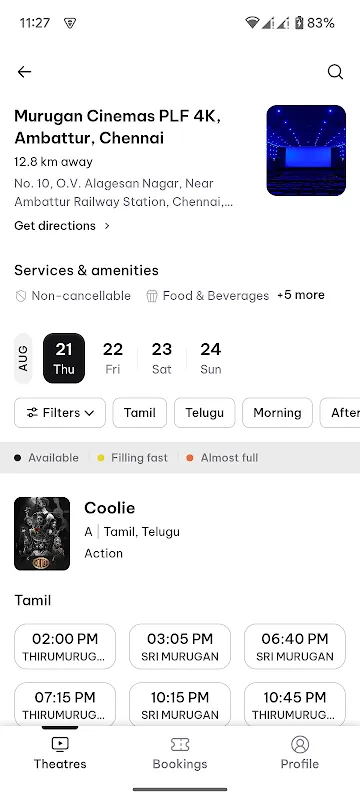
Task: Toggle the Tamil language filter chip
Action: (140, 413)
